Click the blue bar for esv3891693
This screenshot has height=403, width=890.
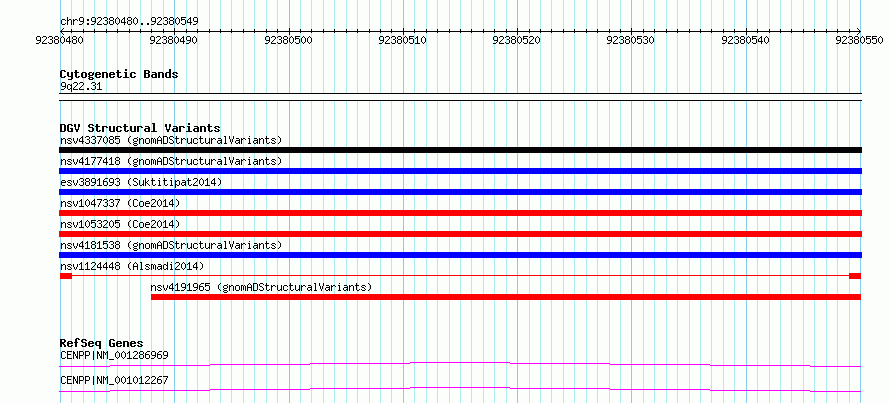click(460, 192)
